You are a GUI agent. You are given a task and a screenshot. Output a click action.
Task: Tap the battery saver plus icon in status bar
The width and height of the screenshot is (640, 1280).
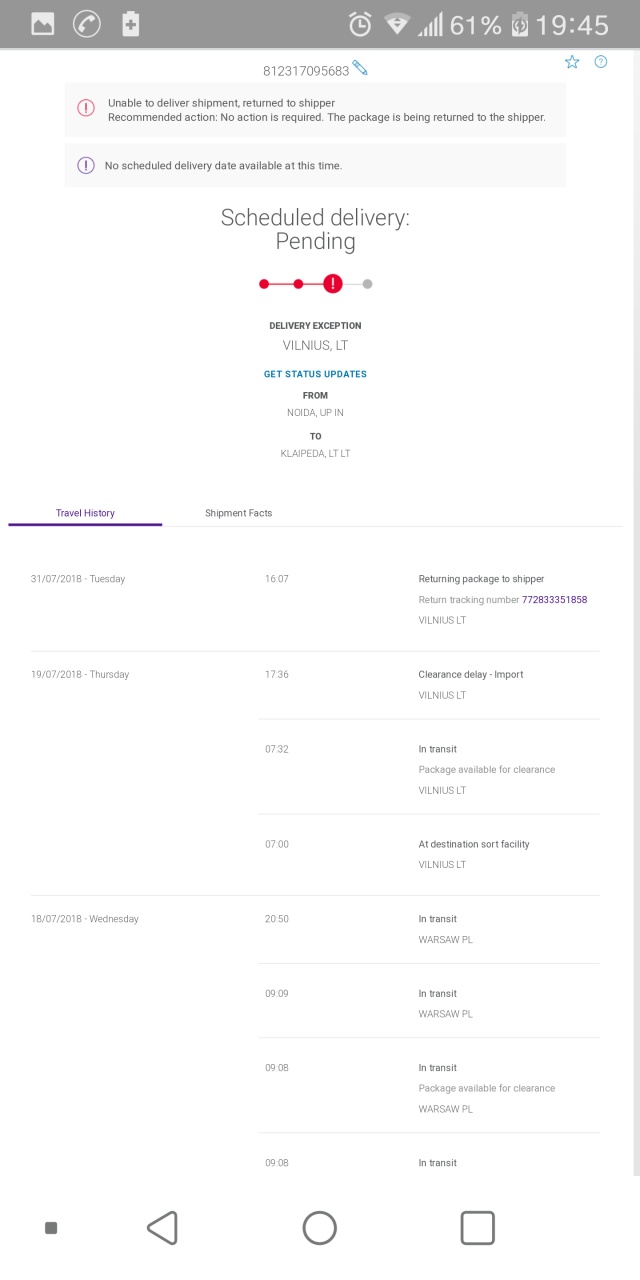131,24
